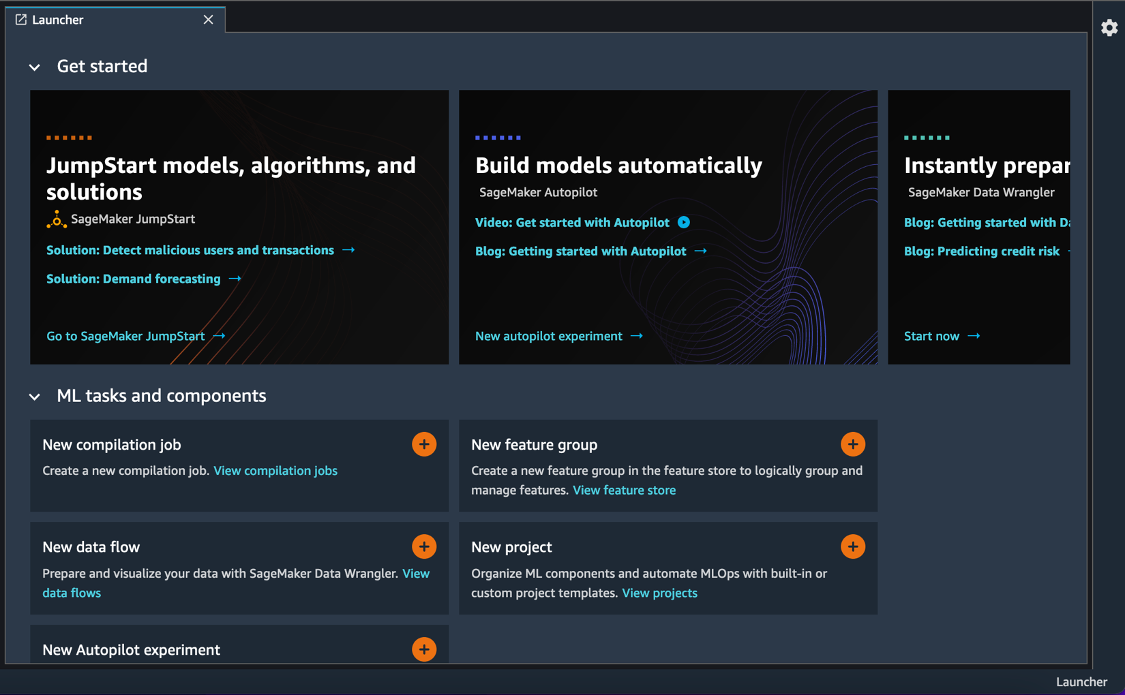1125x695 pixels.
Task: Click plus icon for New project
Action: (x=852, y=547)
